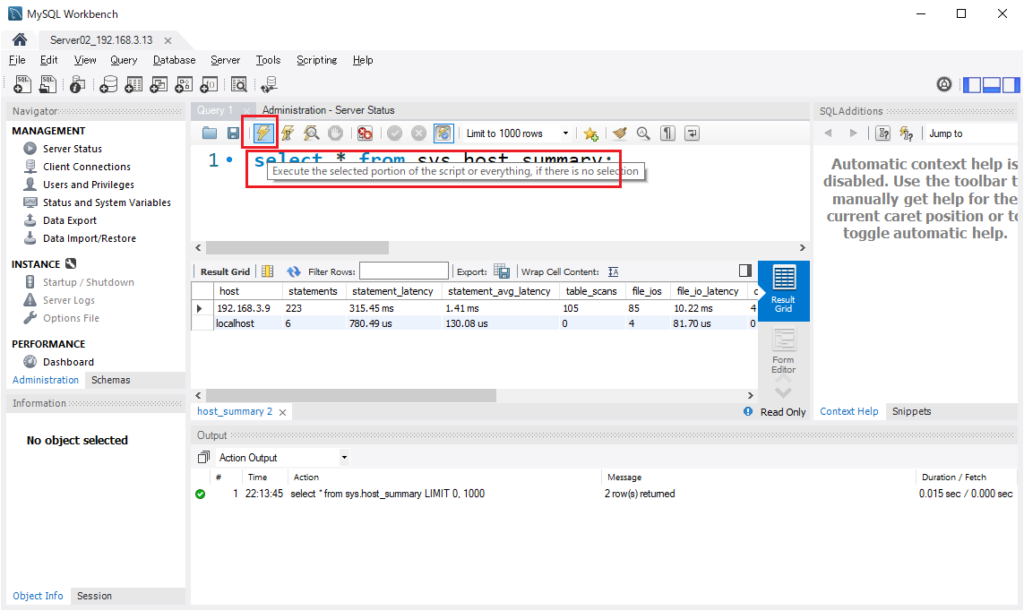Export recordset to external file
Viewport: 1024px width, 611px height.
pos(502,272)
